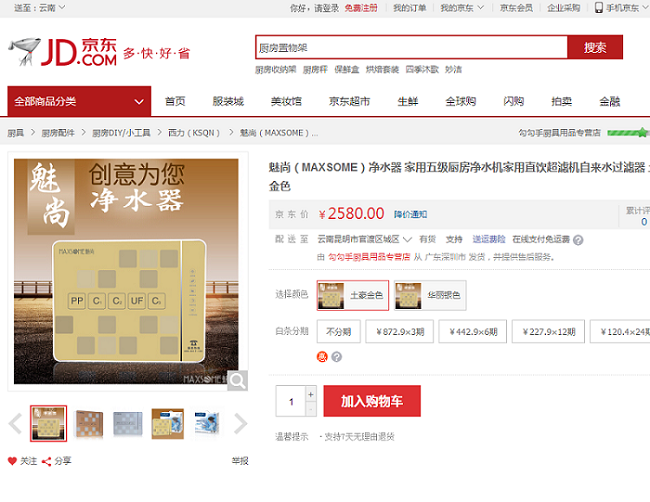Open the 送至：云南 location dropdown
The image size is (650, 502).
coord(40,7)
